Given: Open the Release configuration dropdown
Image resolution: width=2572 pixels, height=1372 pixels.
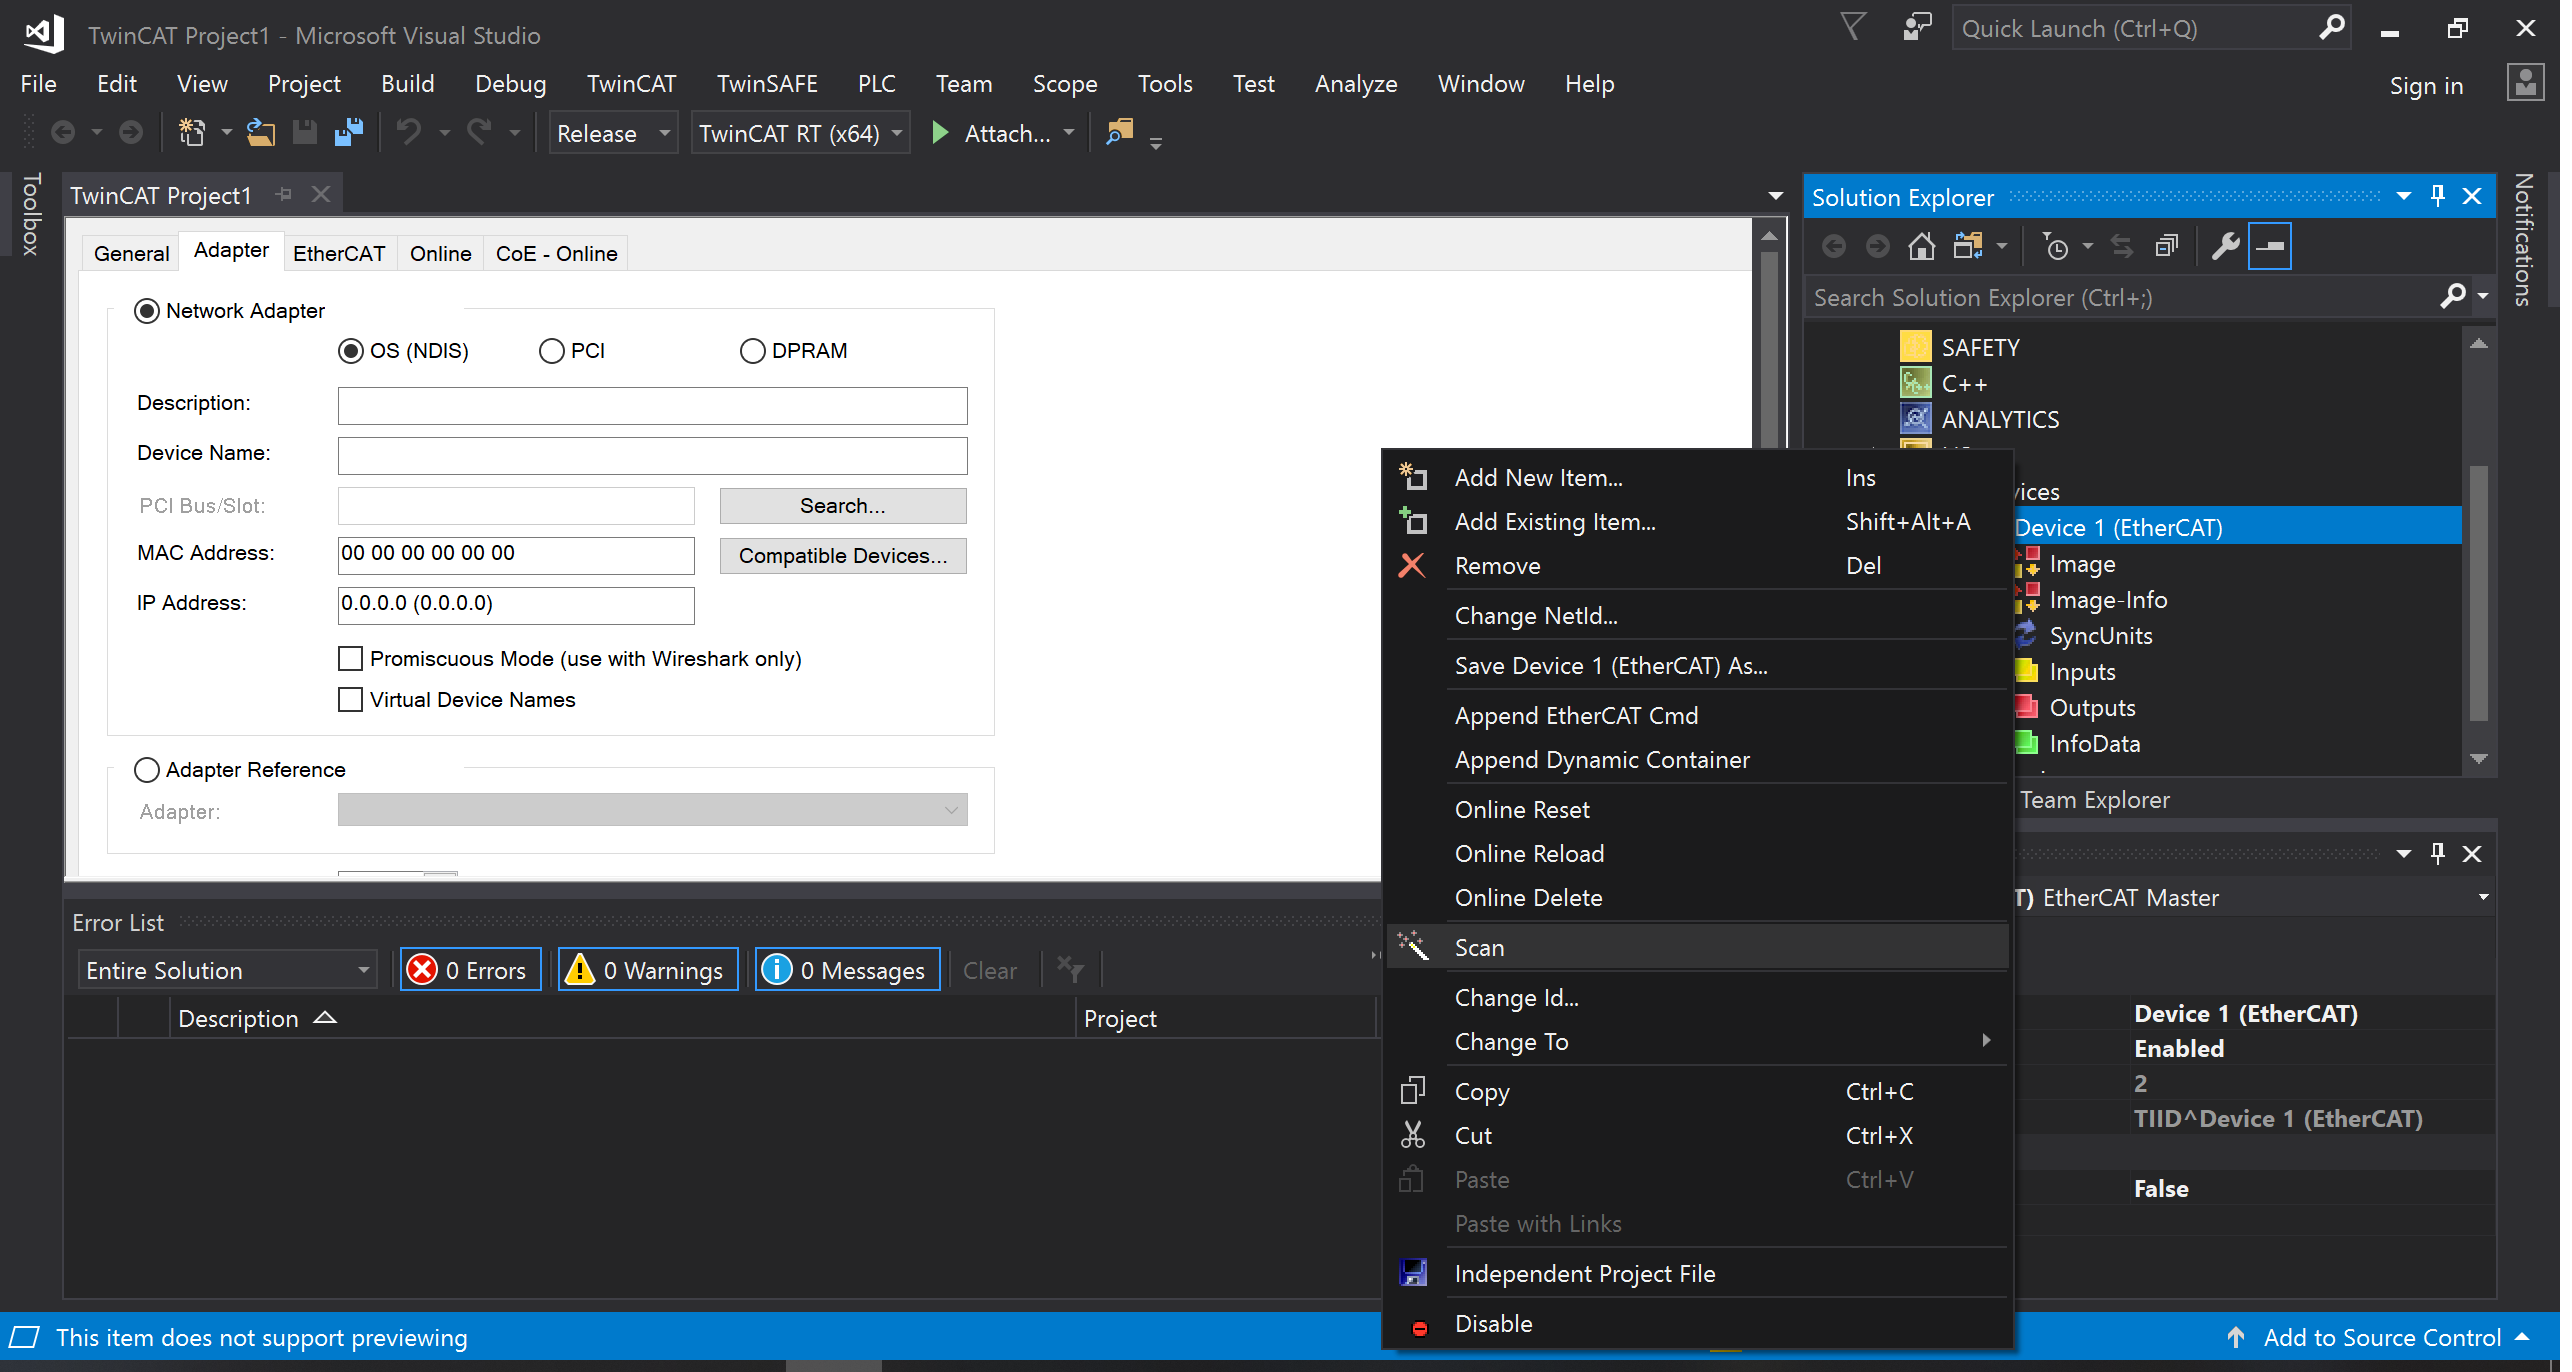Looking at the screenshot, I should click(613, 133).
